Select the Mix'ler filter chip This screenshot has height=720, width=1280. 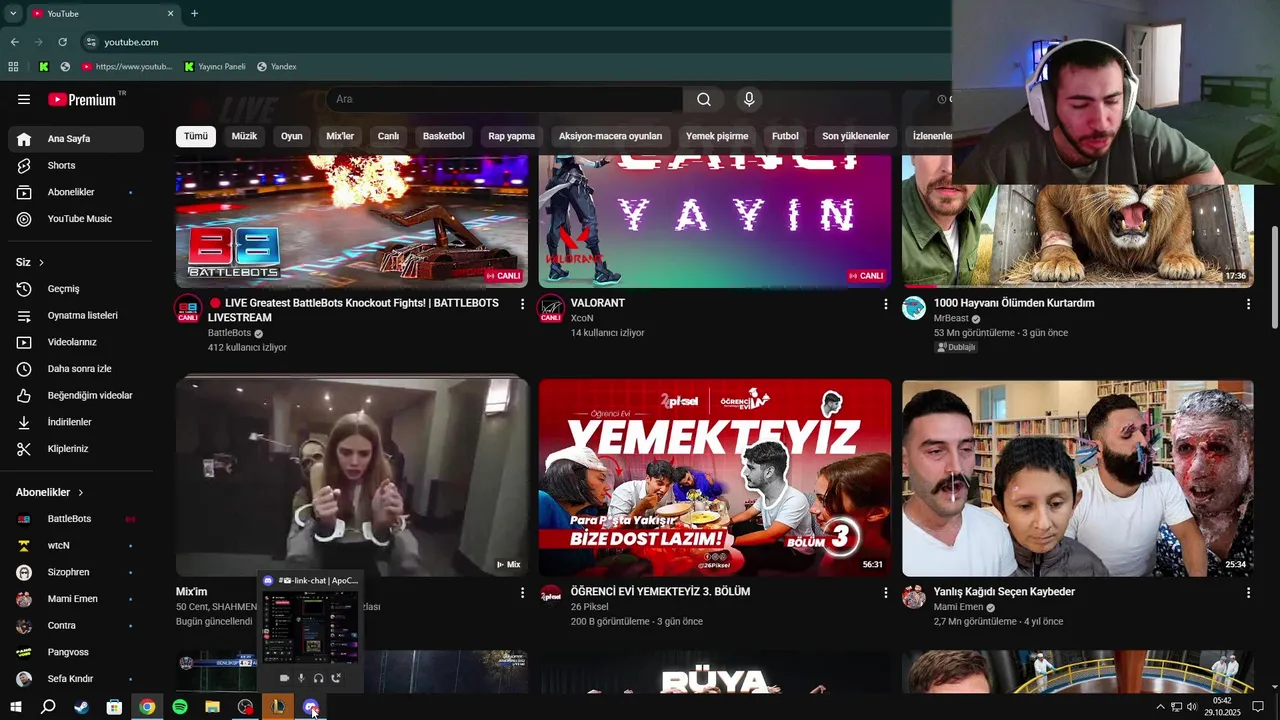pos(340,136)
